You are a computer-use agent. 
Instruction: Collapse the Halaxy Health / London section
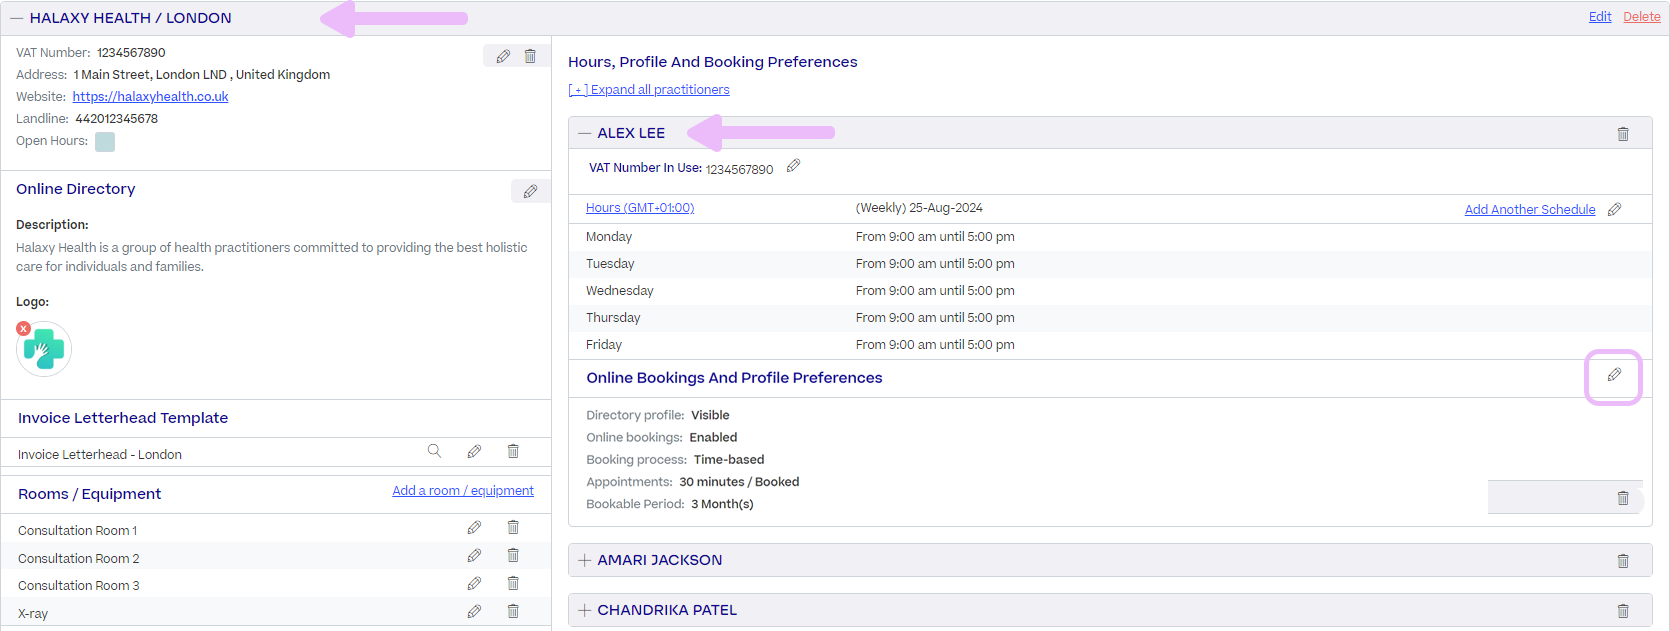tap(16, 18)
